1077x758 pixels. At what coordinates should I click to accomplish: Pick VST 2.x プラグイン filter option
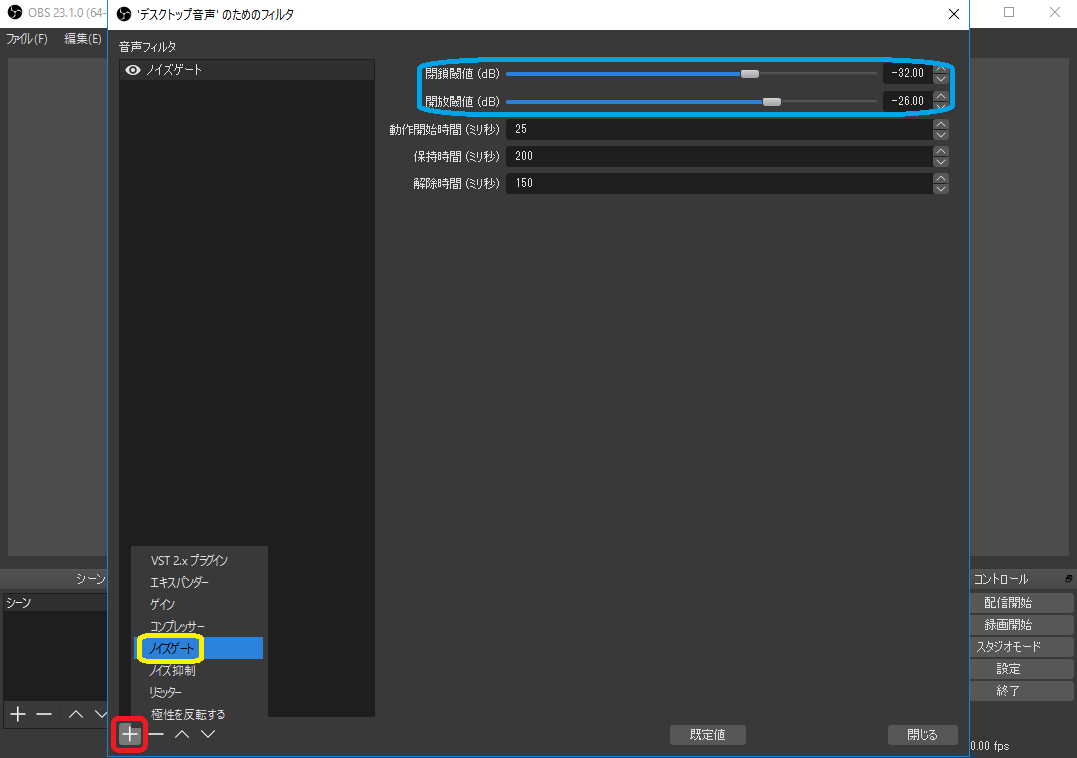click(189, 560)
